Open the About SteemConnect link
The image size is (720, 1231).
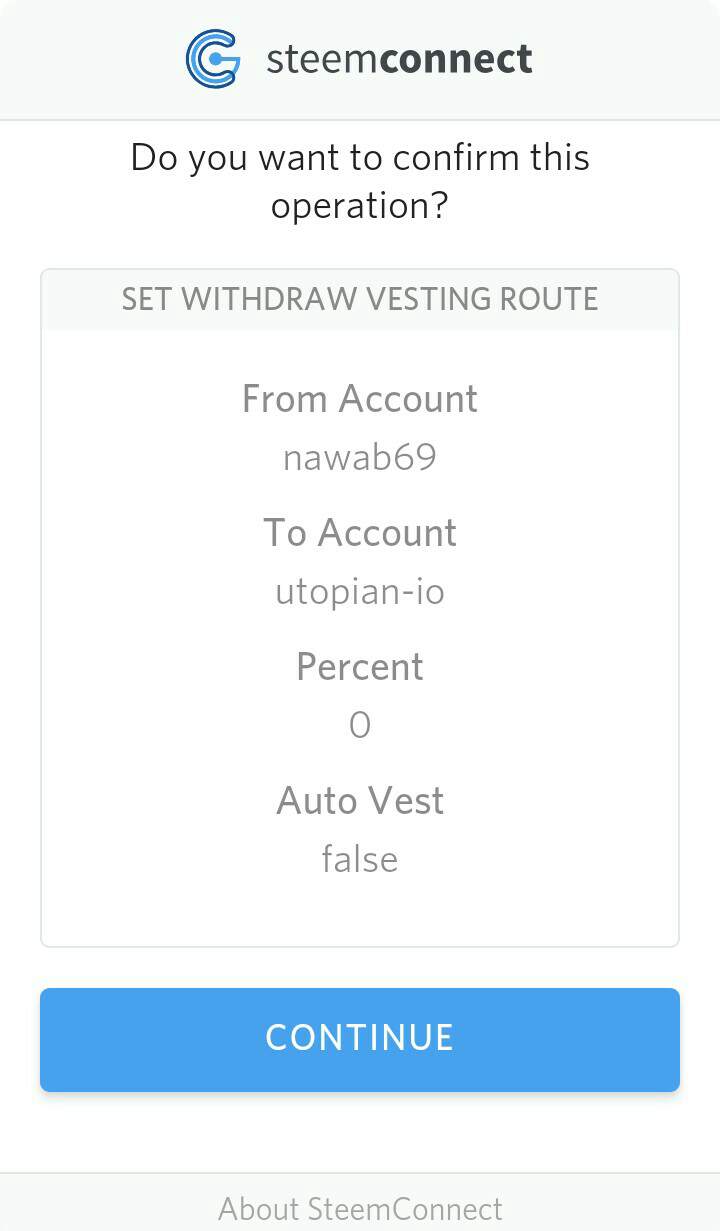360,1209
